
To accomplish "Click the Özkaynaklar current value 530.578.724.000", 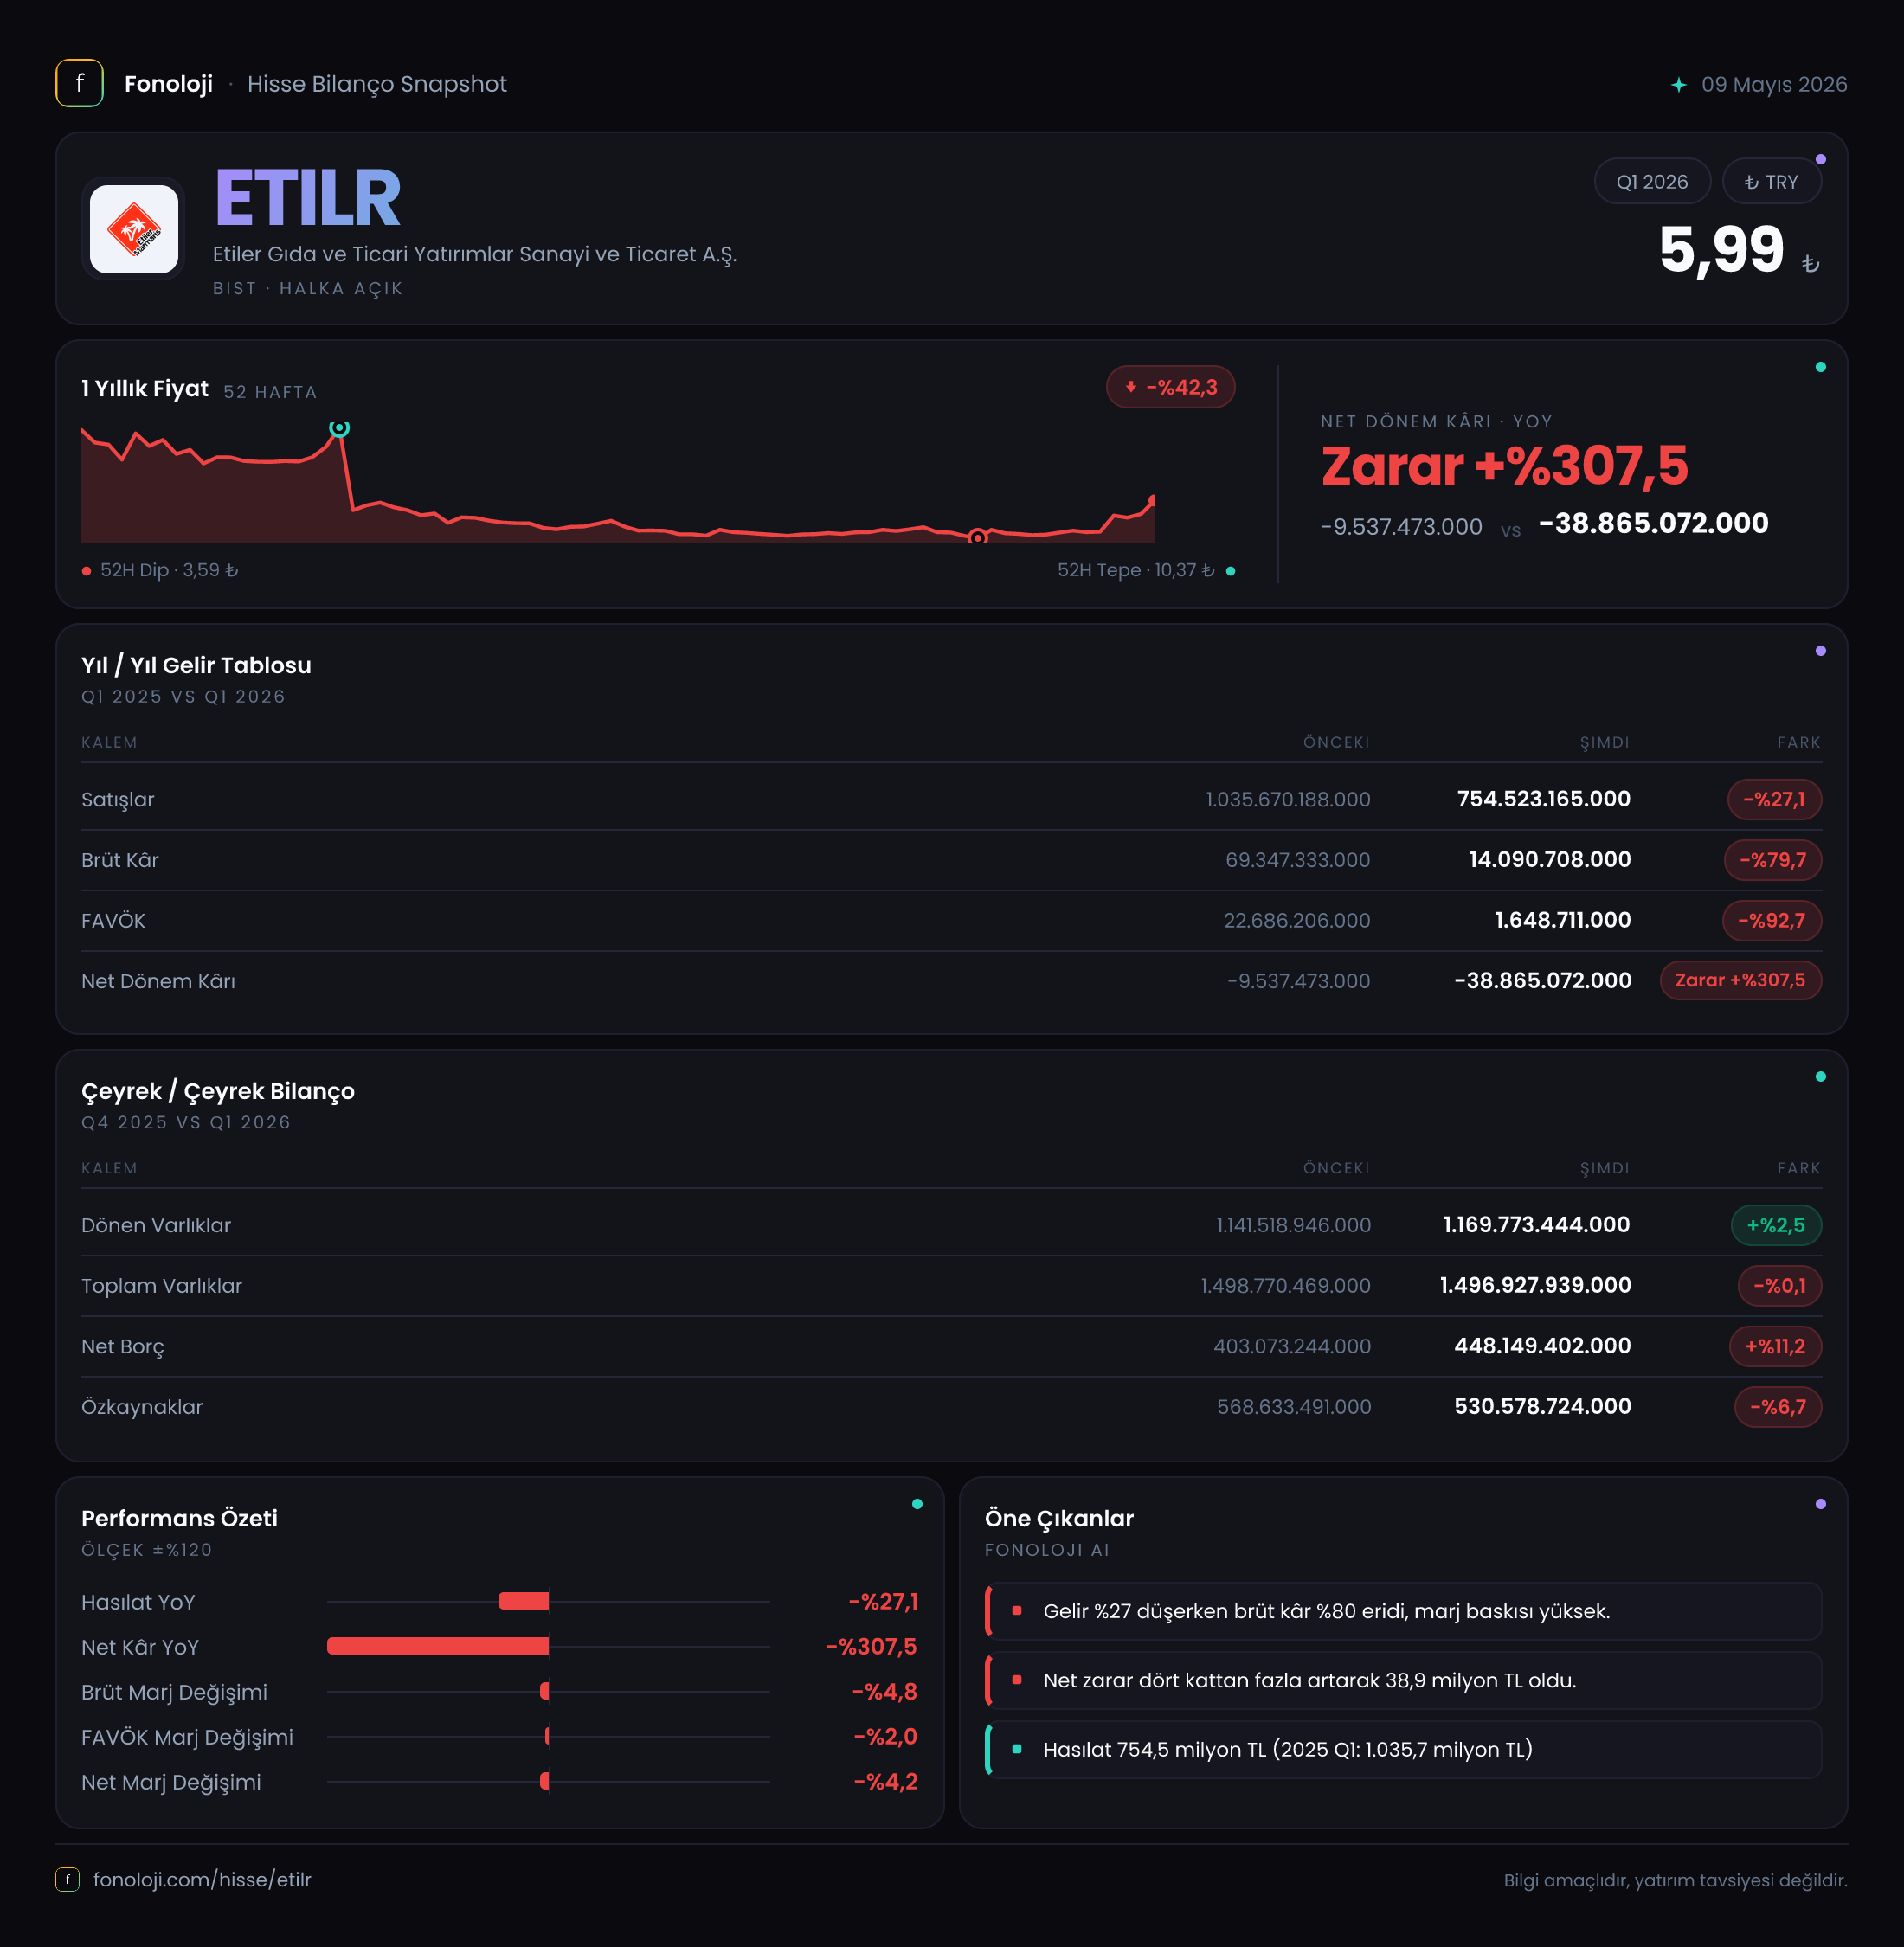I will [x=1542, y=1406].
